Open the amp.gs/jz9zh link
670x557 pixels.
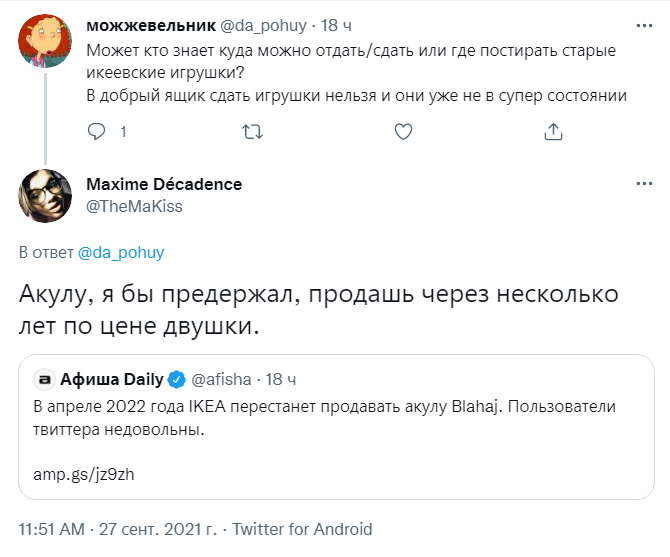click(x=85, y=474)
